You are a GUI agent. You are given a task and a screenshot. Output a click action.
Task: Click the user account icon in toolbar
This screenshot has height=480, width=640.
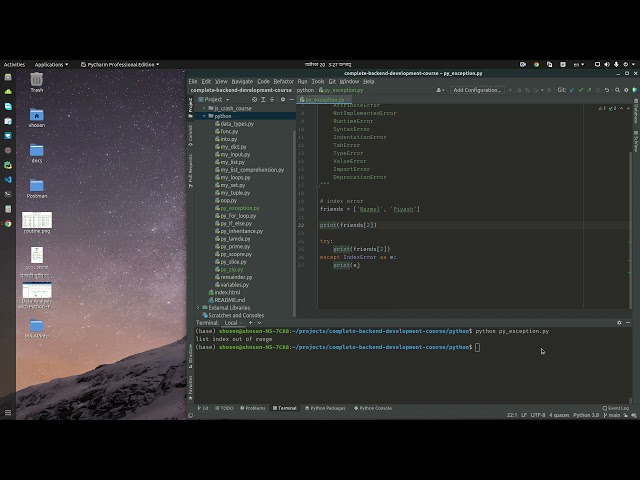(x=440, y=90)
